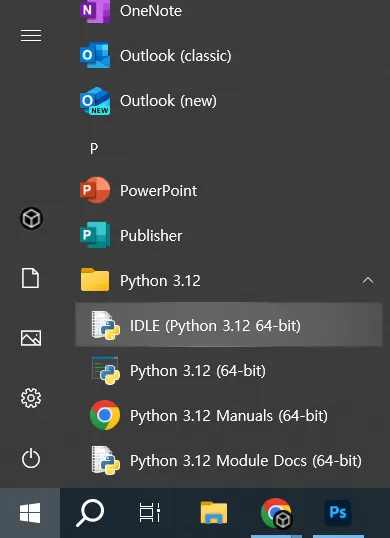Image resolution: width=390 pixels, height=538 pixels.
Task: Launch PowerPoint via its icon
Action: tap(95, 190)
